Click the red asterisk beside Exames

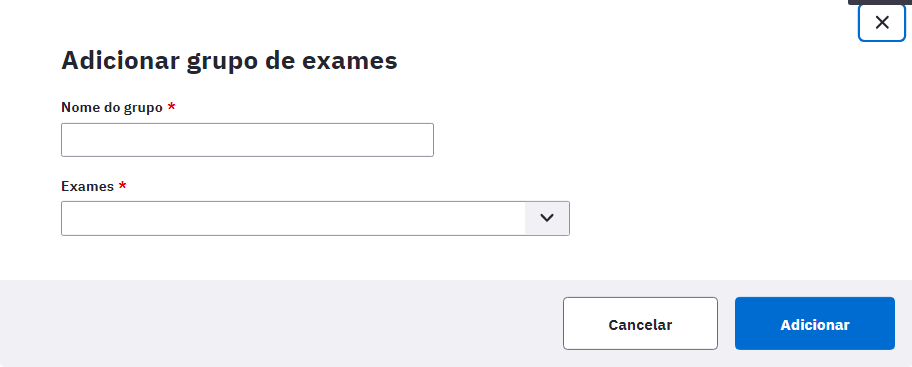[123, 185]
